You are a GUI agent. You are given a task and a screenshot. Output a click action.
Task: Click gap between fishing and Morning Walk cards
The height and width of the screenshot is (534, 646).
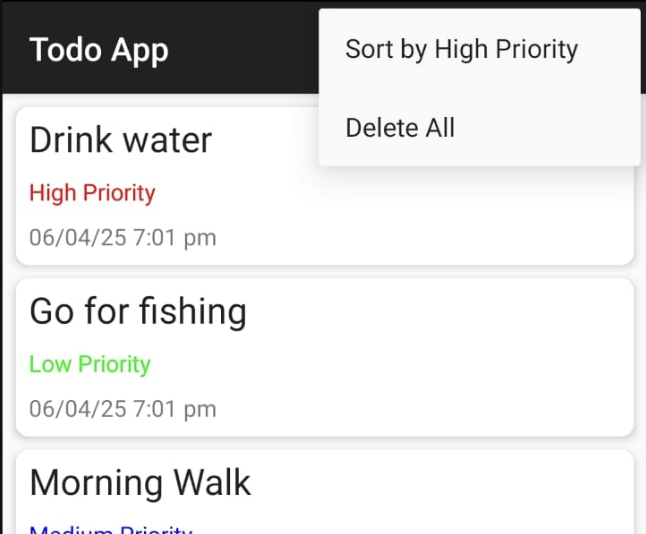point(325,443)
